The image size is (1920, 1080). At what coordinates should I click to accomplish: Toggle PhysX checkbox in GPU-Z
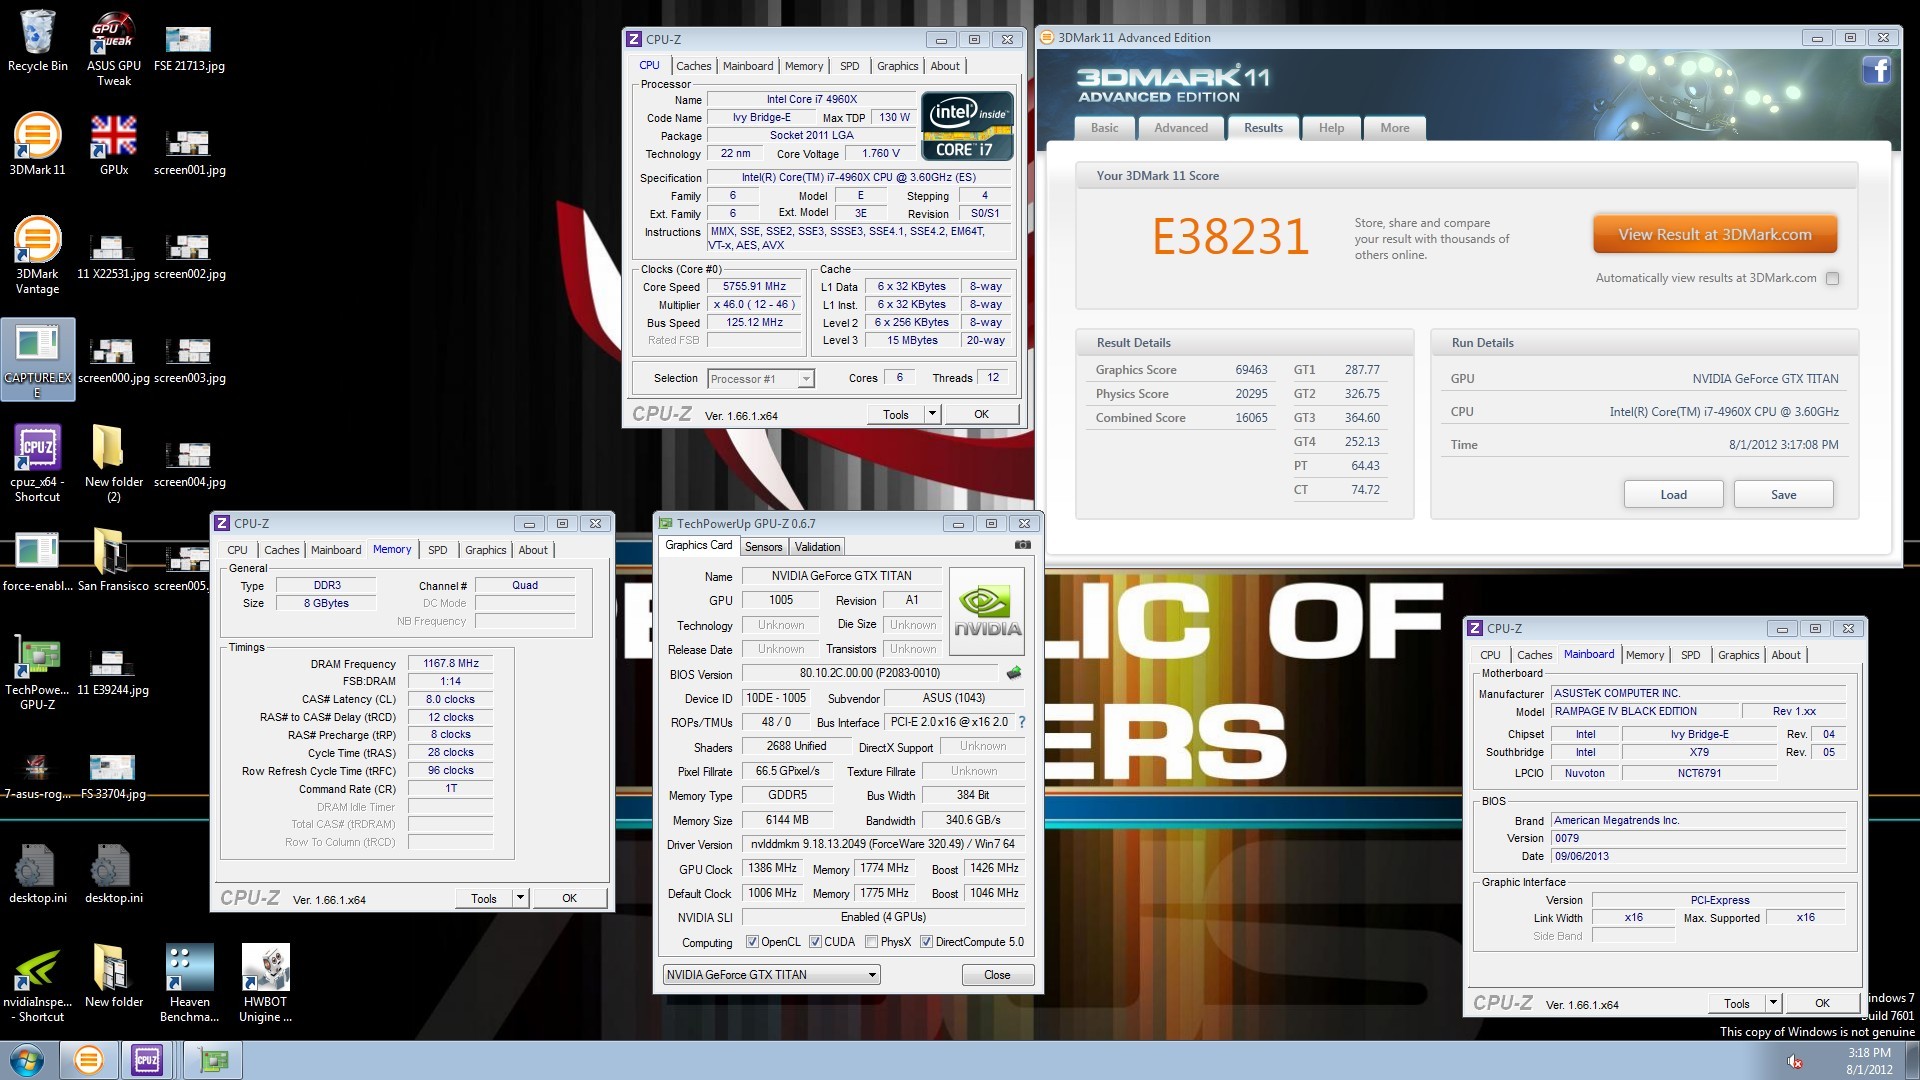(871, 942)
